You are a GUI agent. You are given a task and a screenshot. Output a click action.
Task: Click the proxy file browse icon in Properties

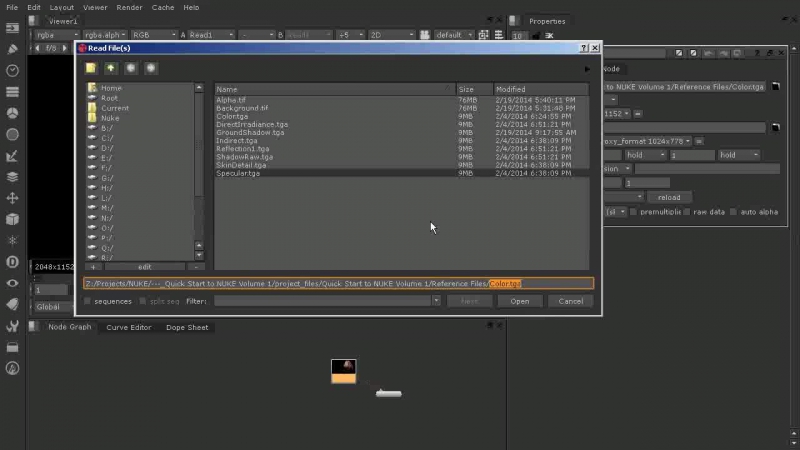[x=776, y=128]
